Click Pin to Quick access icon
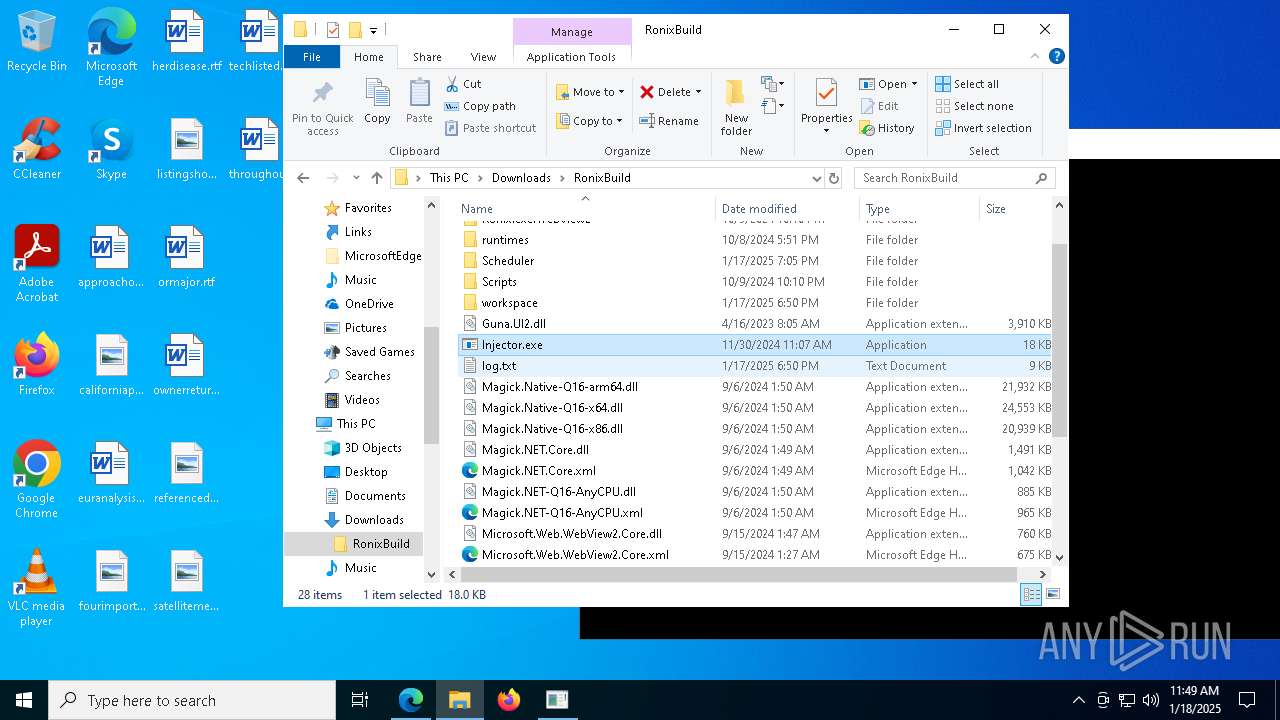 tap(322, 107)
